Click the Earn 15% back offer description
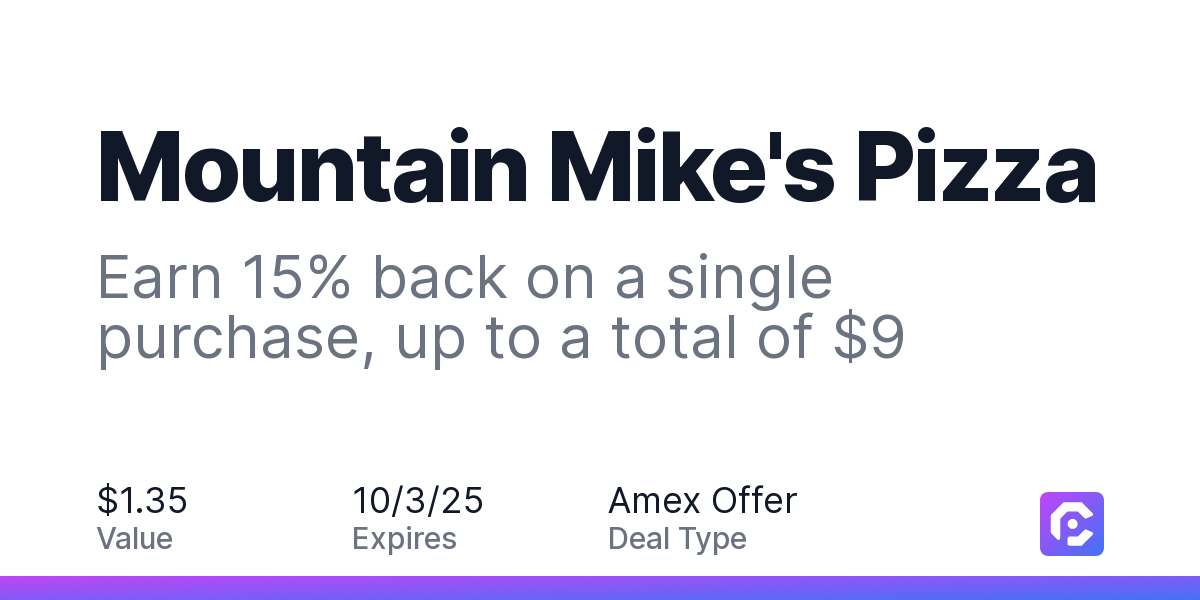 click(x=502, y=309)
